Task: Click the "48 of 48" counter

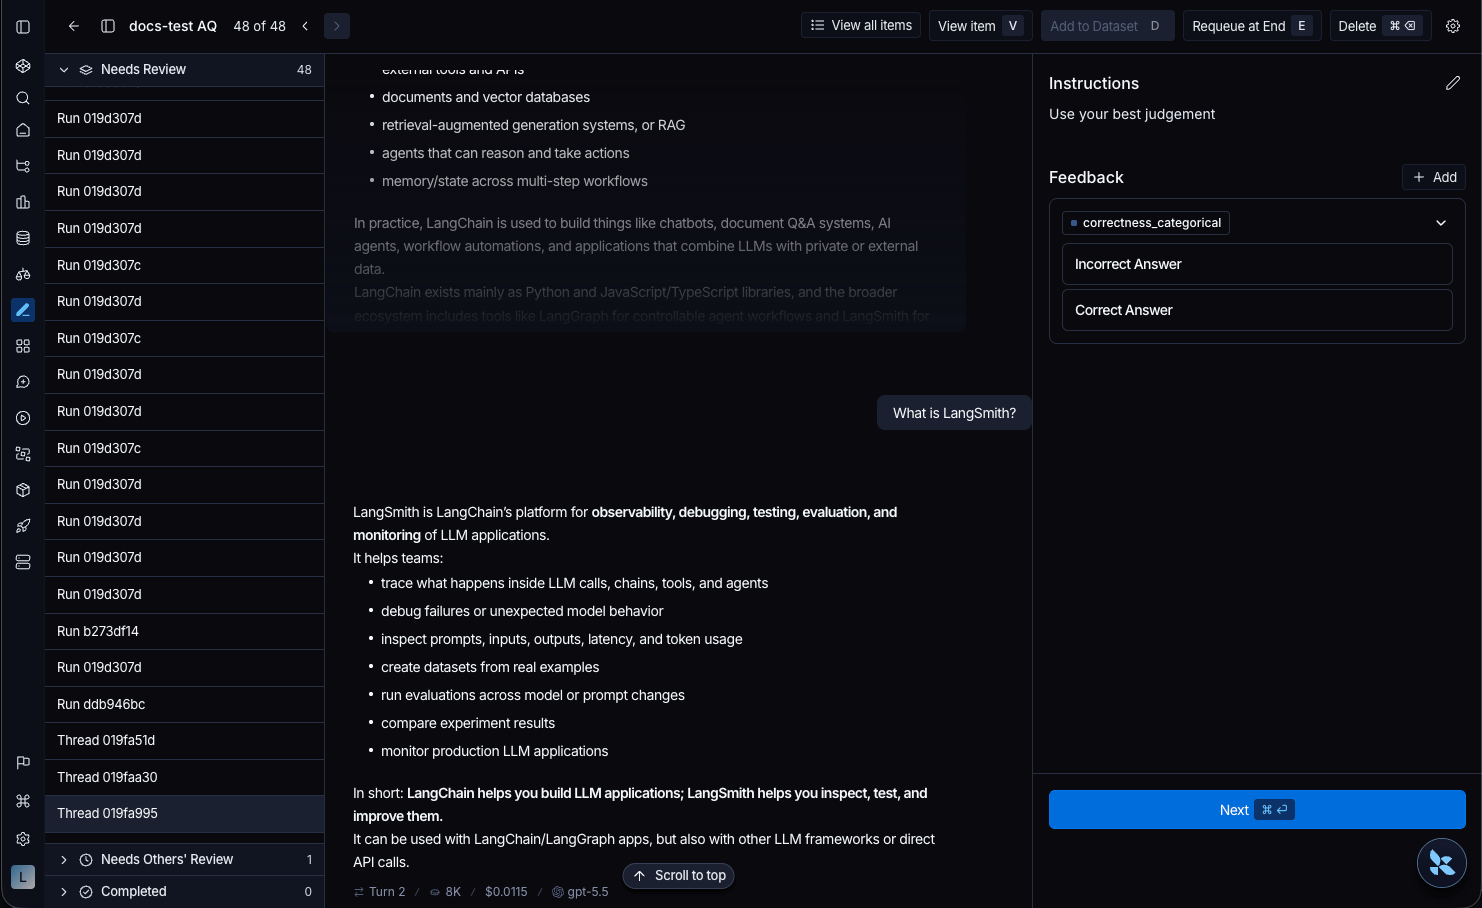Action: [260, 26]
